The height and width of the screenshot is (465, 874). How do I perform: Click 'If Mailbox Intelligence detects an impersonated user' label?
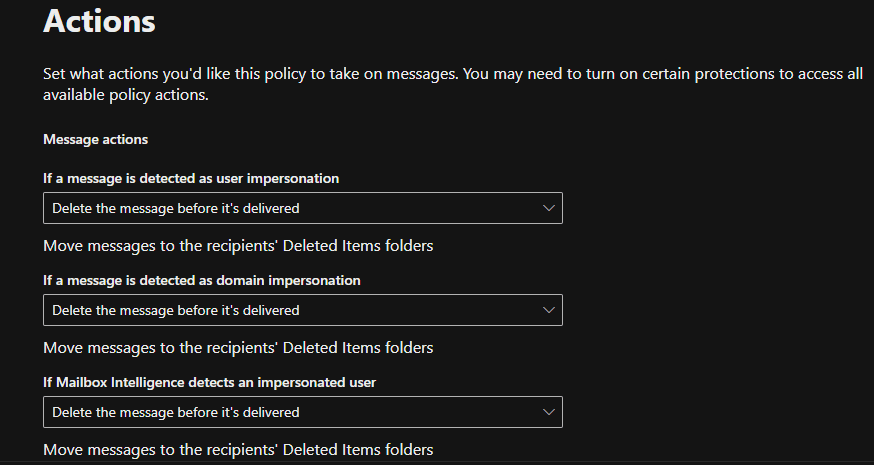coord(209,382)
